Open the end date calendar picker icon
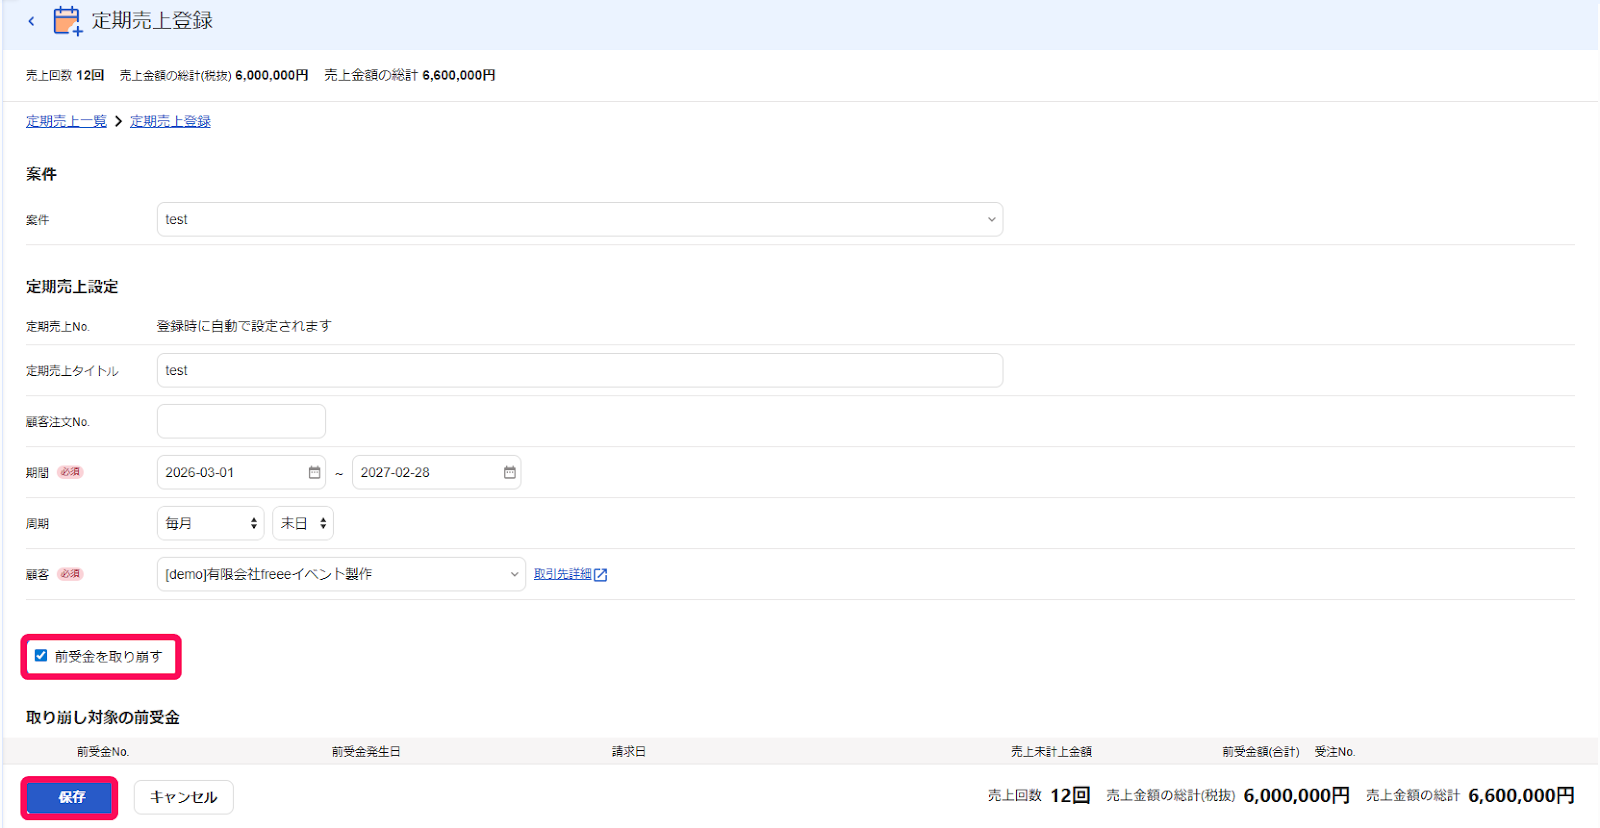1600x828 pixels. tap(509, 472)
